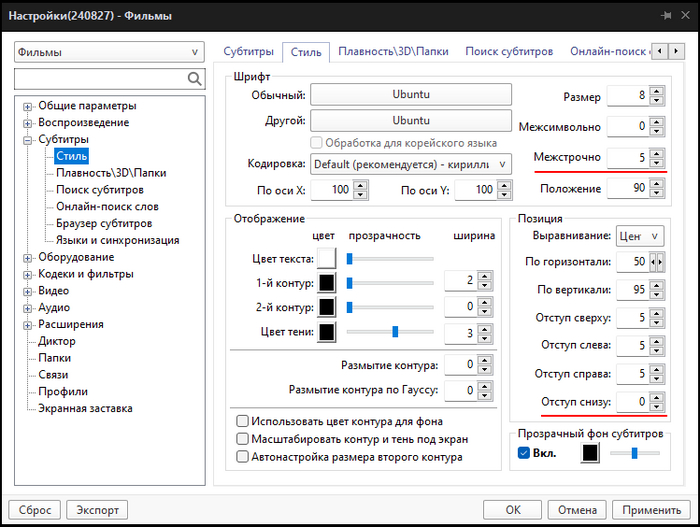Pick 1st outline color swatch
The height and width of the screenshot is (527, 700).
pyautogui.click(x=326, y=283)
